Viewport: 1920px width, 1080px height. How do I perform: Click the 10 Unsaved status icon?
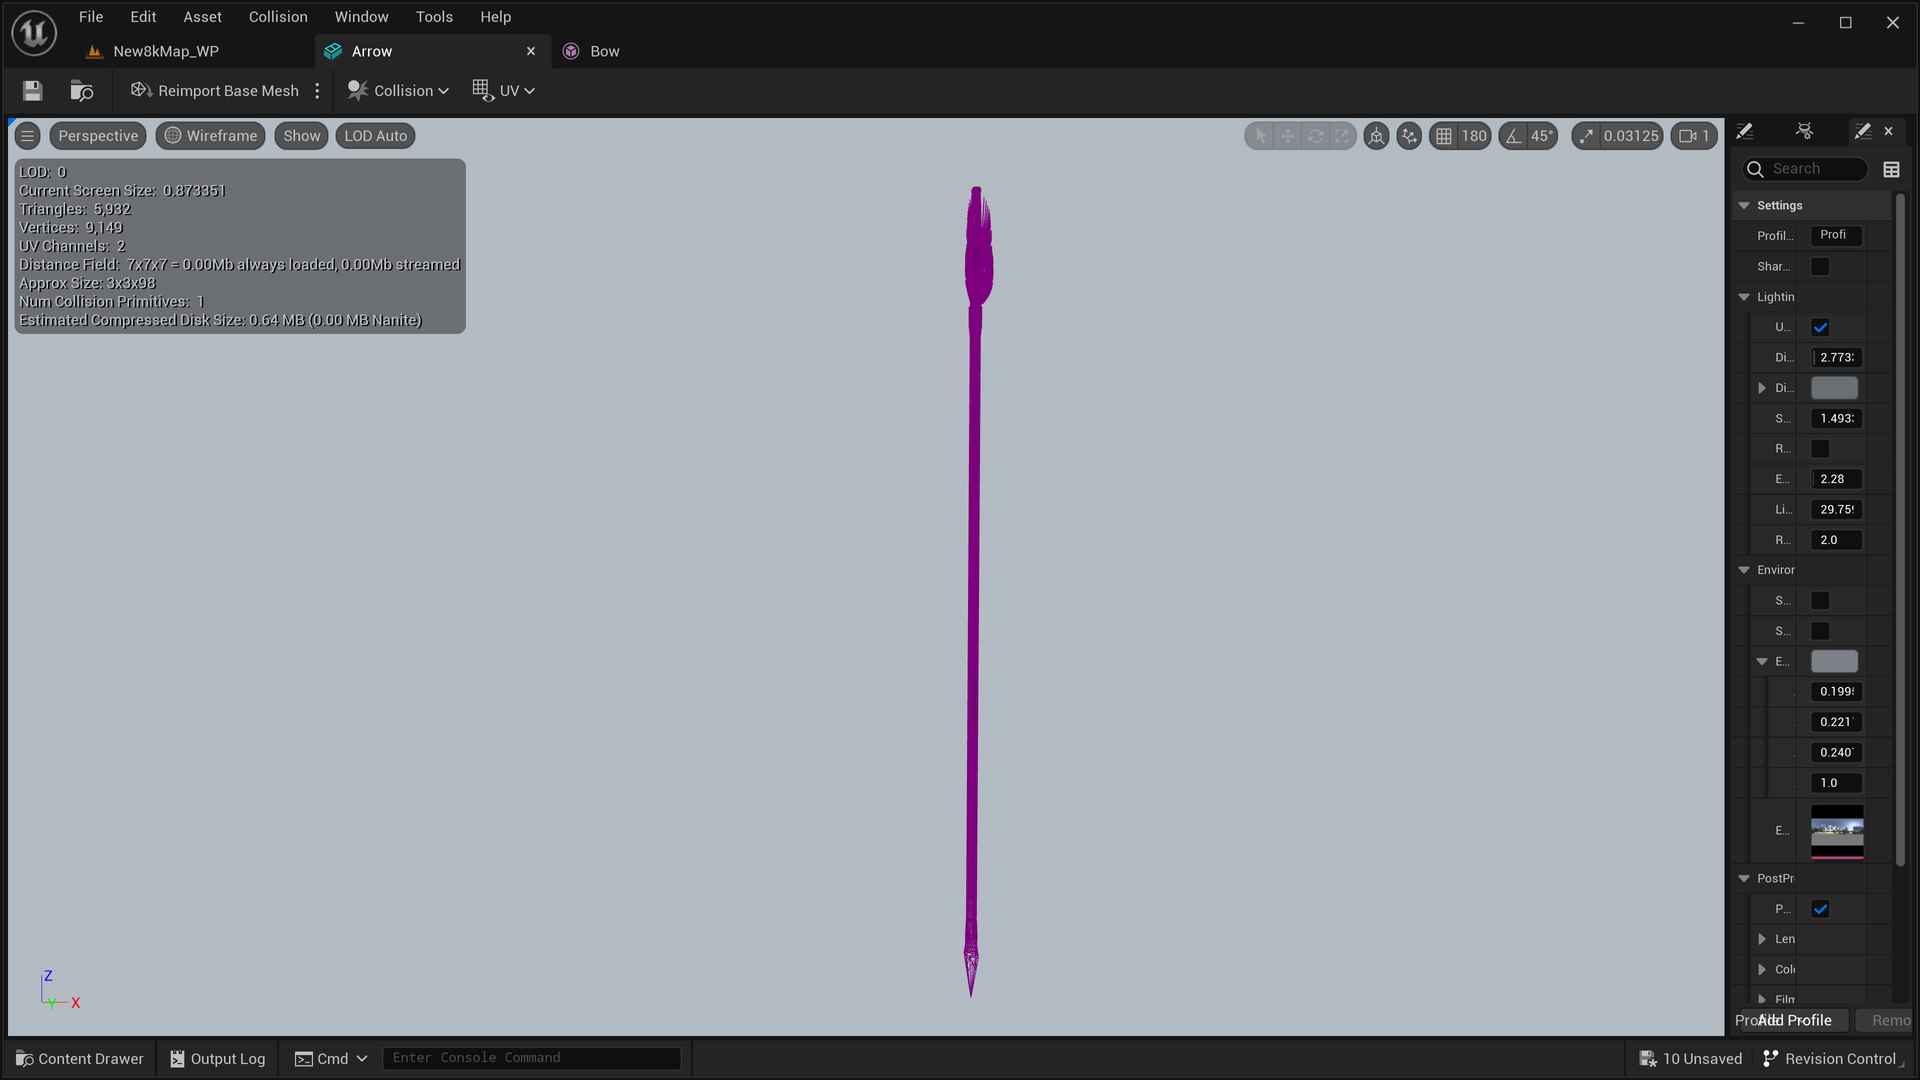pos(1648,1058)
